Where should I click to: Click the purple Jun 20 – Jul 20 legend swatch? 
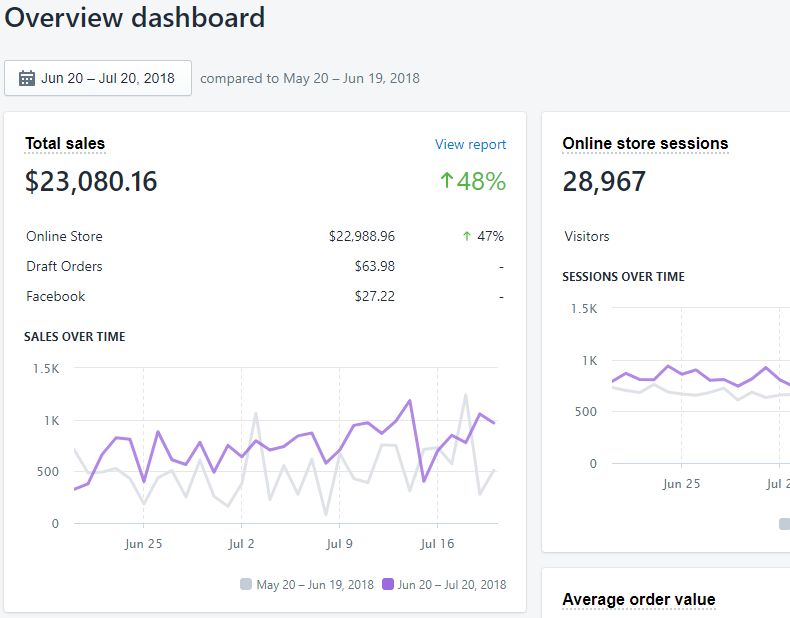[388, 584]
